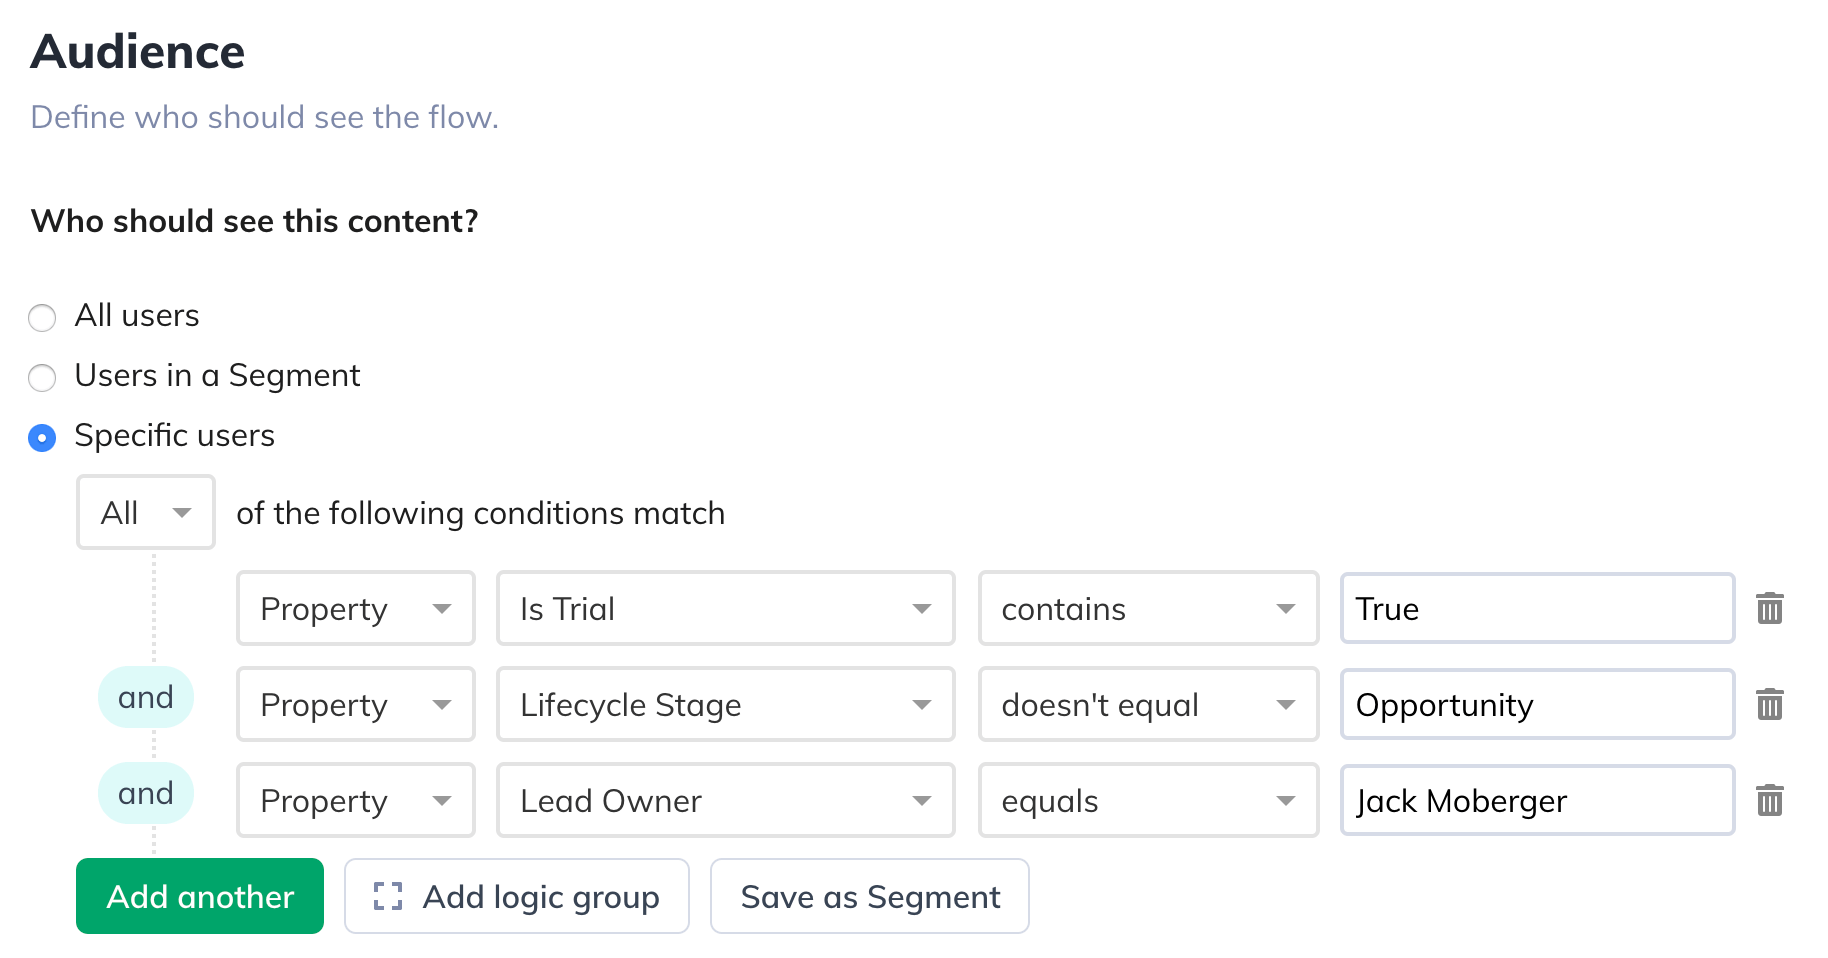This screenshot has height=958, width=1828.
Task: Open the All conditions match dropdown
Action: coord(146,512)
